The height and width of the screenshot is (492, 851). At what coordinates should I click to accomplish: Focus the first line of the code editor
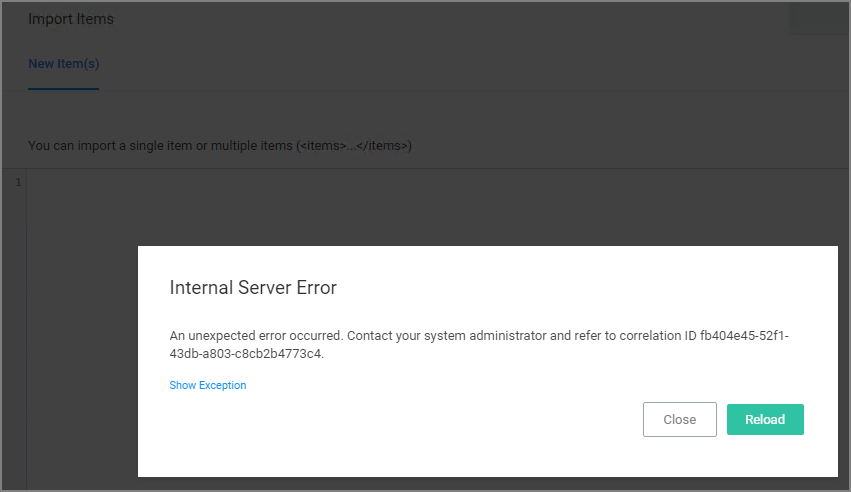pos(300,182)
